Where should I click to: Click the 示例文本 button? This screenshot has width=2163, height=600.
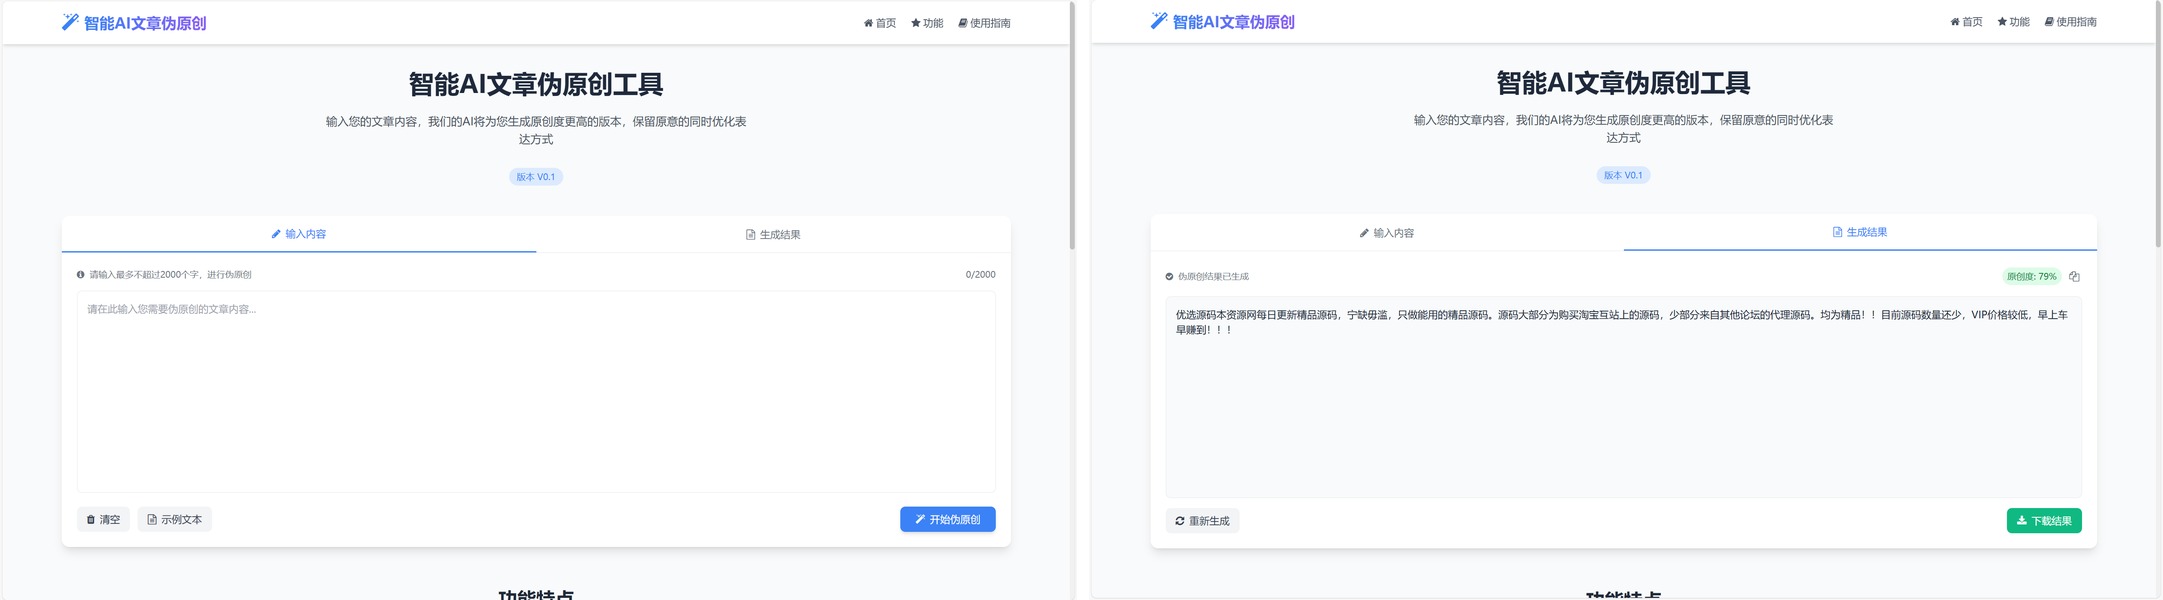[x=175, y=520]
